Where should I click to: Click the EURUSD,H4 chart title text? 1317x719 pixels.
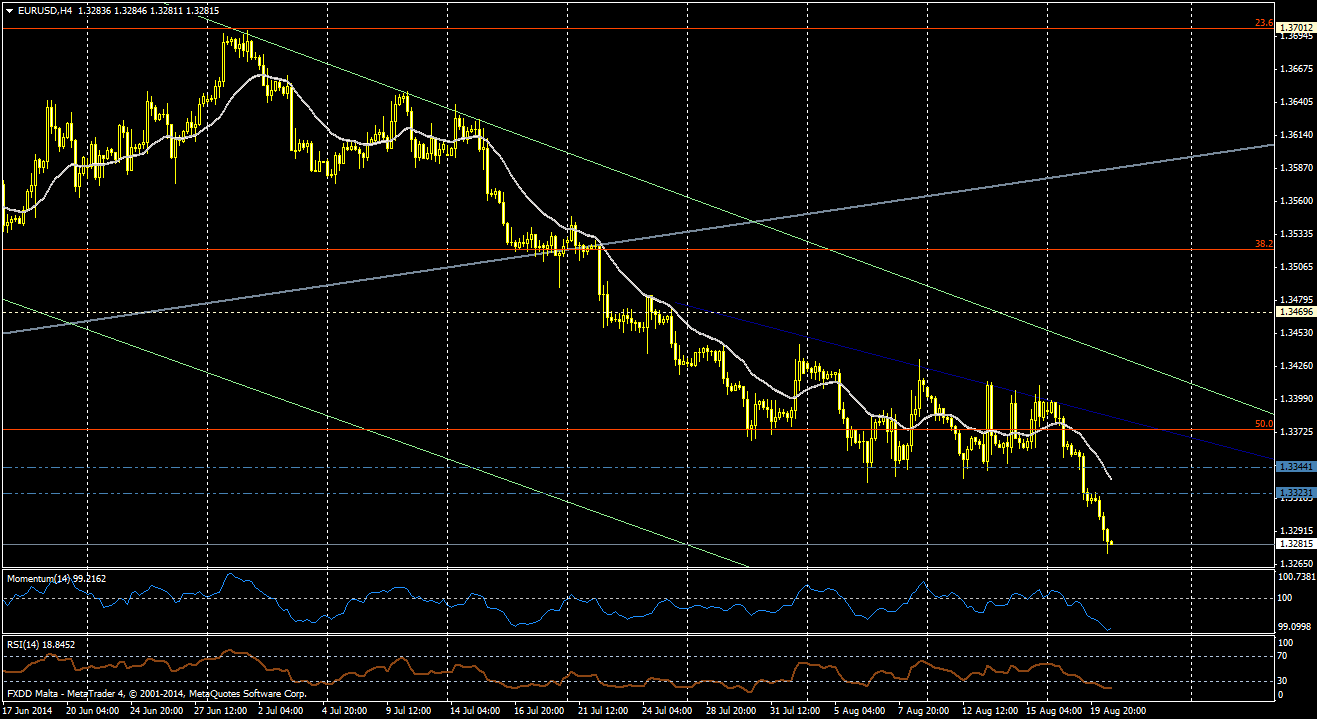pos(44,11)
